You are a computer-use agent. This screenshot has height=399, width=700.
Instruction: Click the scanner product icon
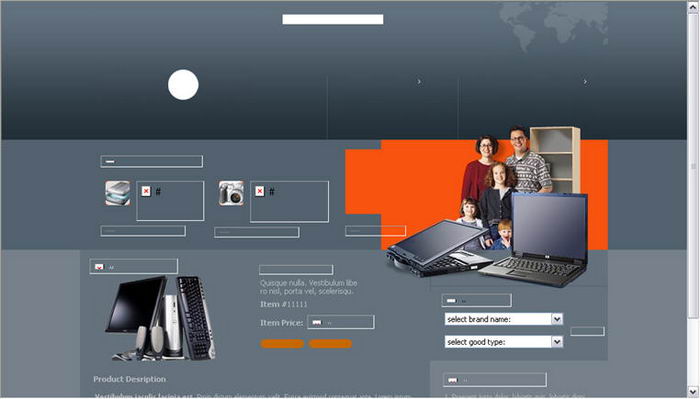pos(118,193)
